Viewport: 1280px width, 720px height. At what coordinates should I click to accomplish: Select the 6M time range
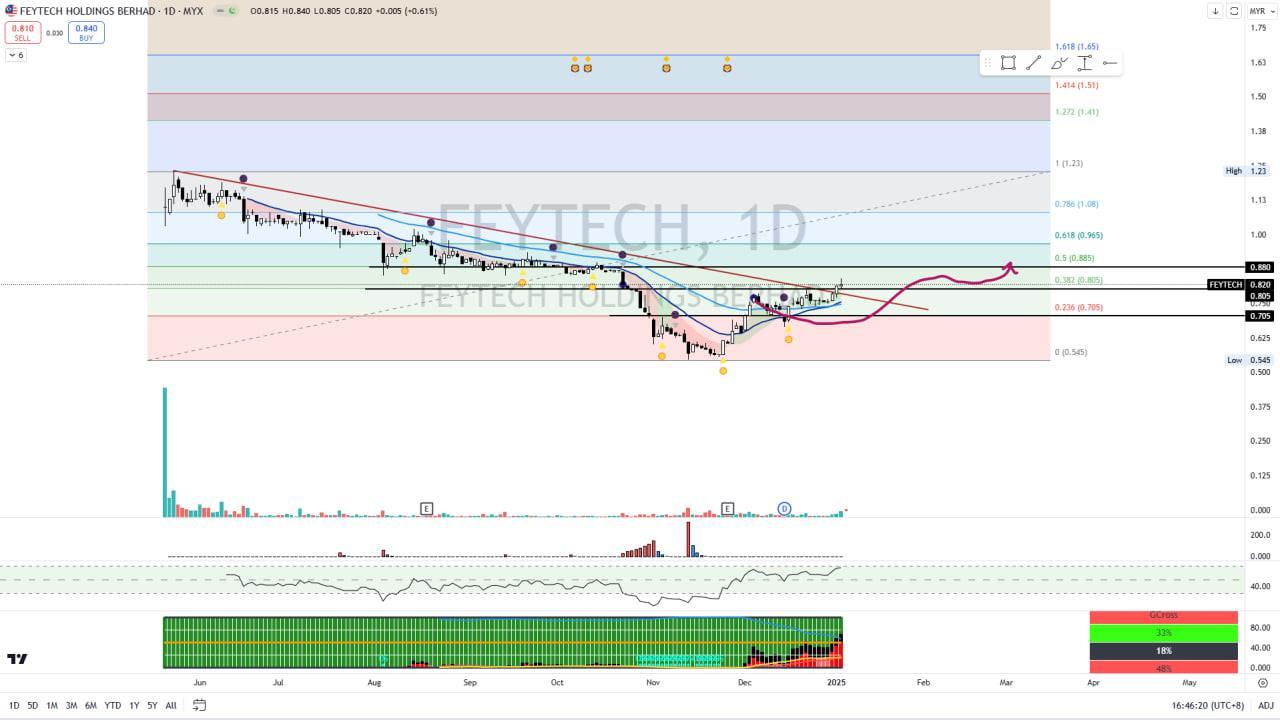click(90, 706)
